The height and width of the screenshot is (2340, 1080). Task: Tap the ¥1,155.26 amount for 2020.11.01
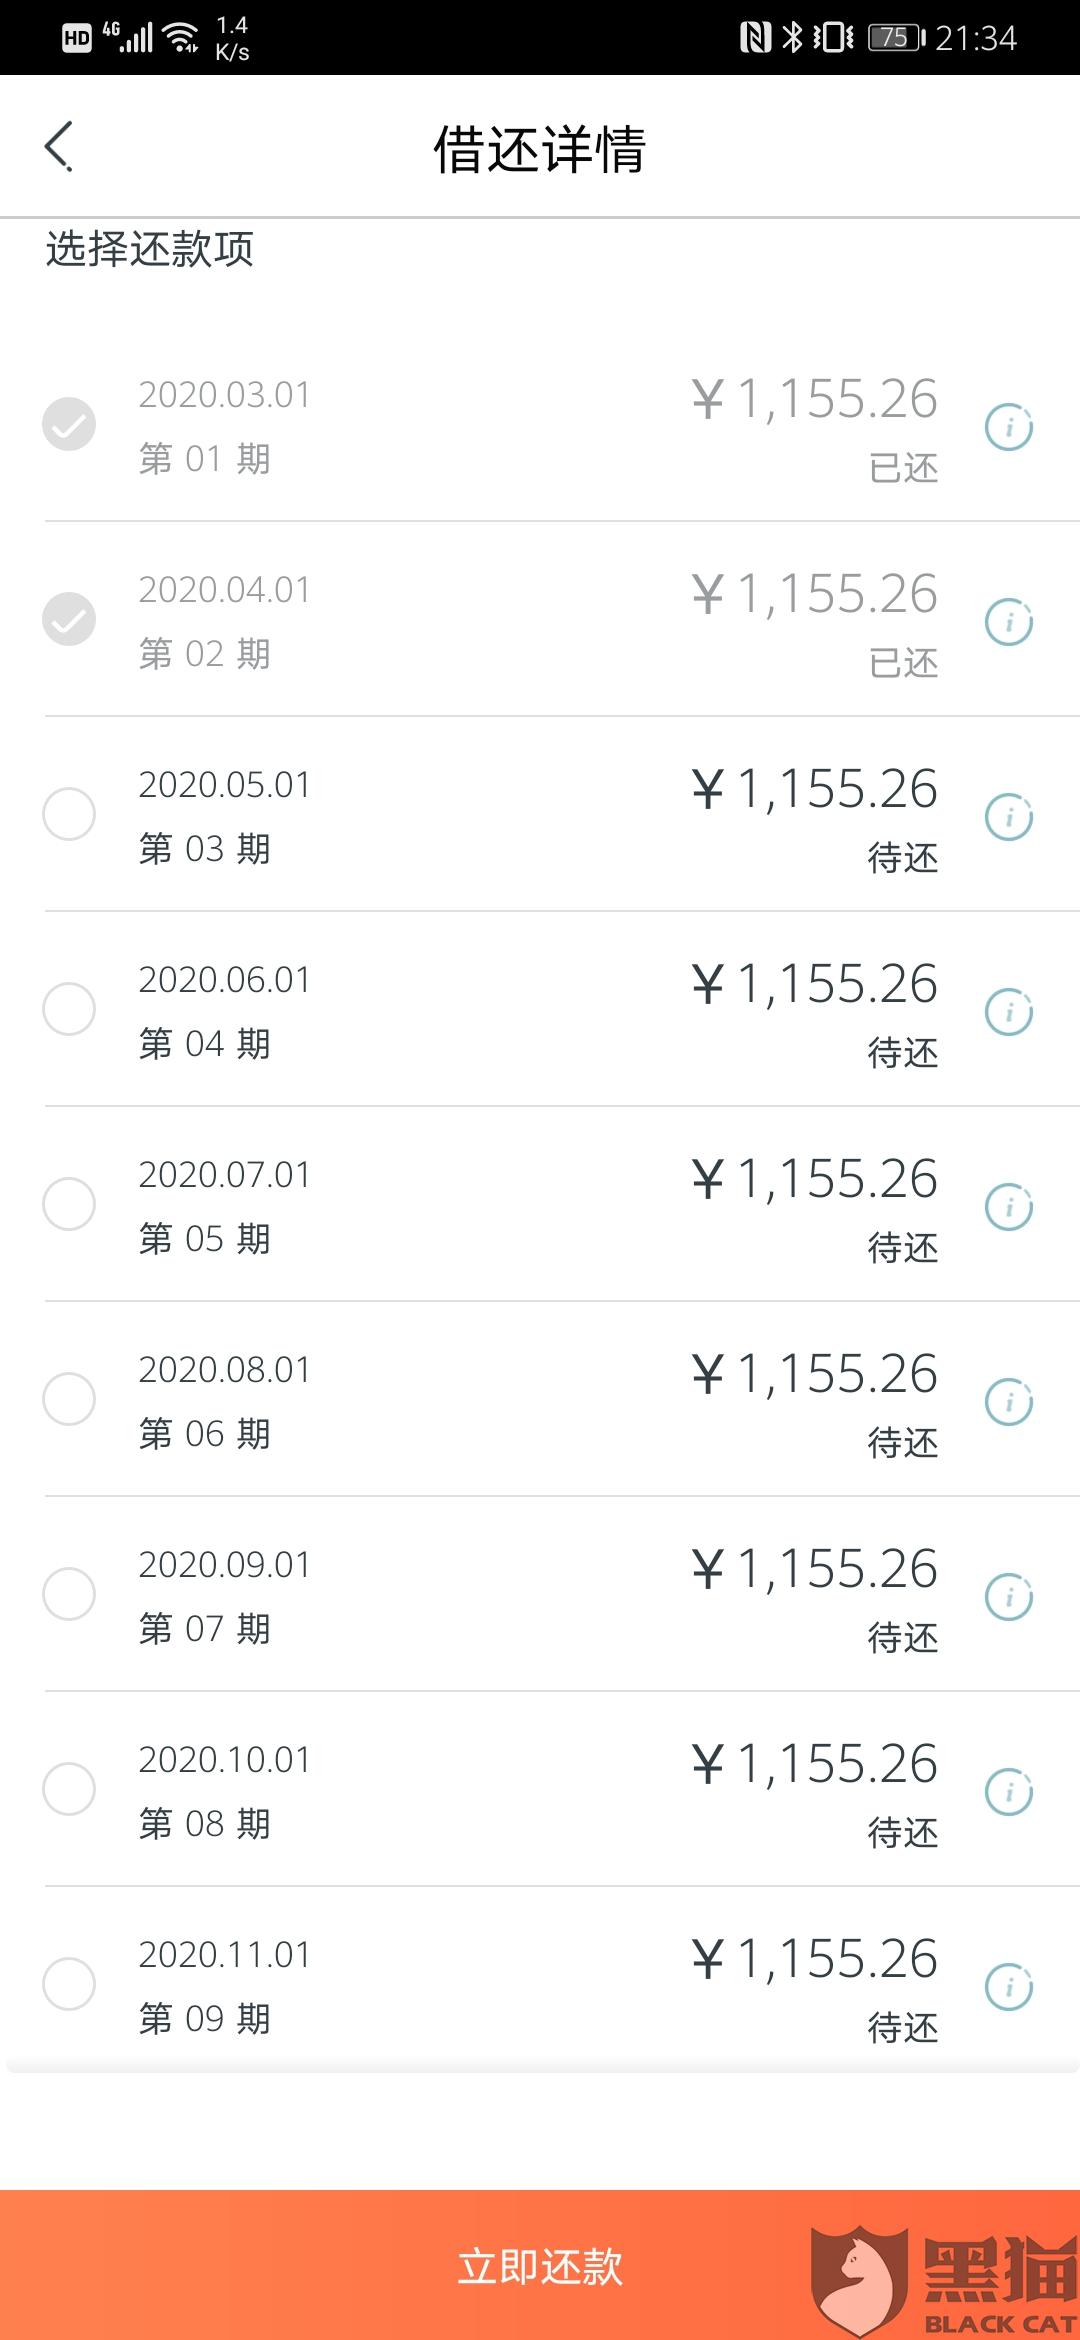pos(815,1959)
